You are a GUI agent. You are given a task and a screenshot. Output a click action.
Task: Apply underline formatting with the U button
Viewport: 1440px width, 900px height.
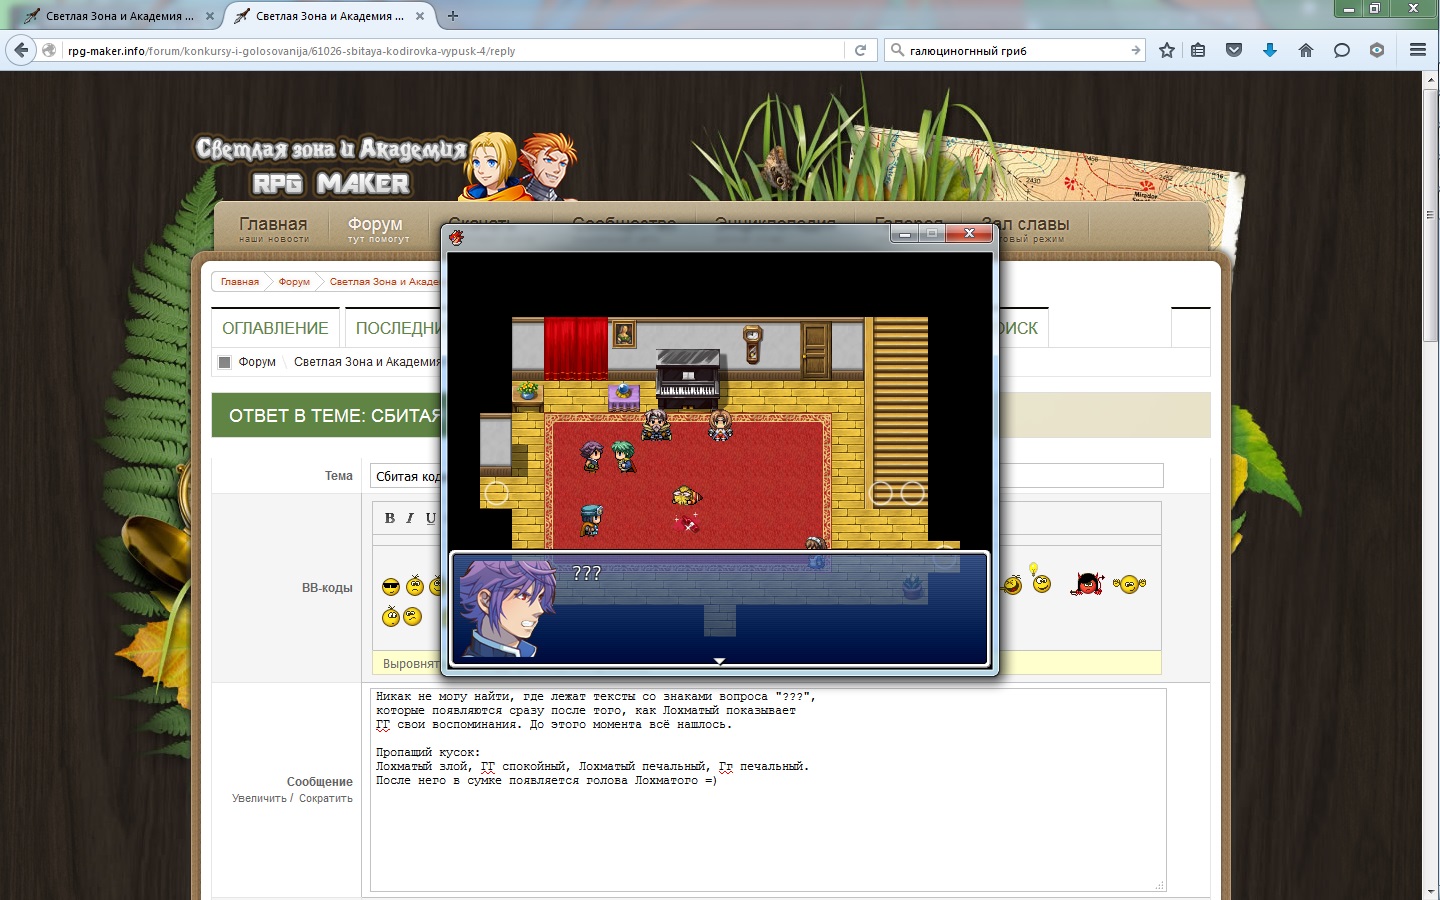click(431, 518)
